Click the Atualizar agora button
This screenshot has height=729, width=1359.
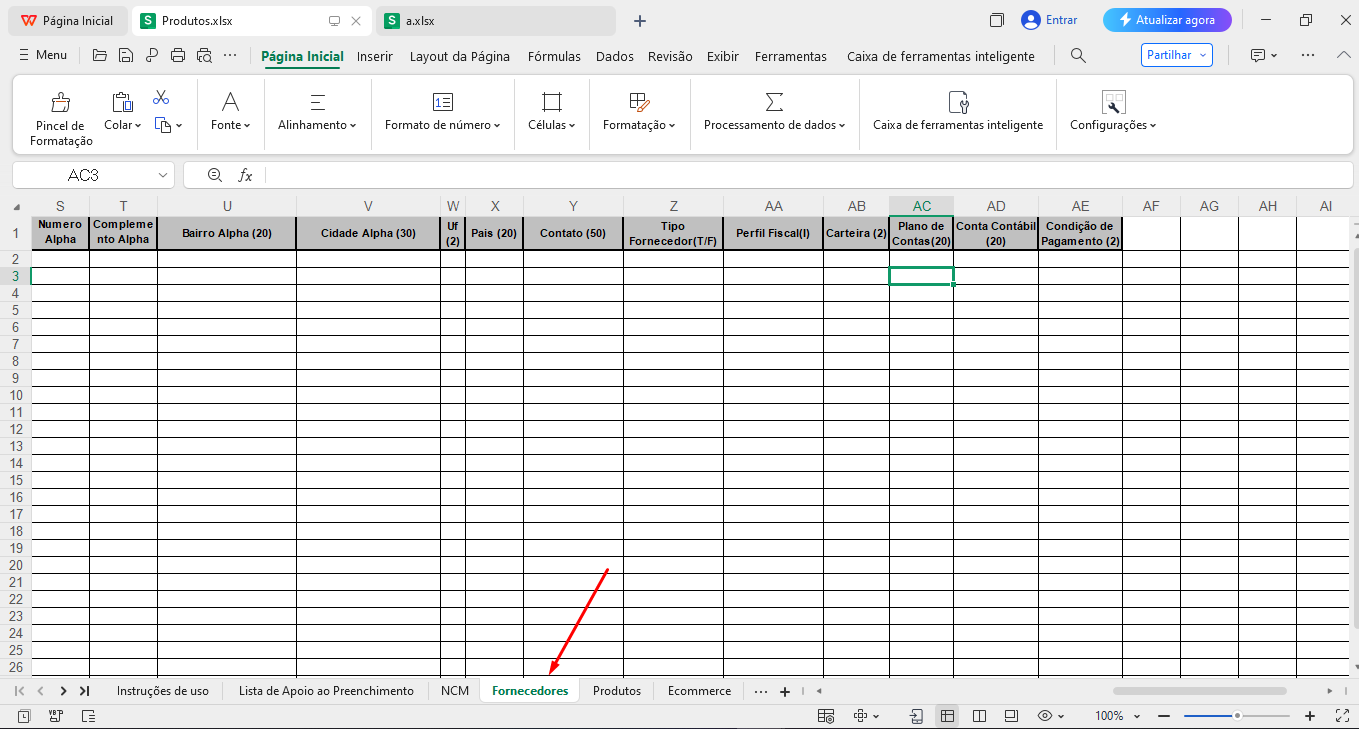coord(1166,20)
